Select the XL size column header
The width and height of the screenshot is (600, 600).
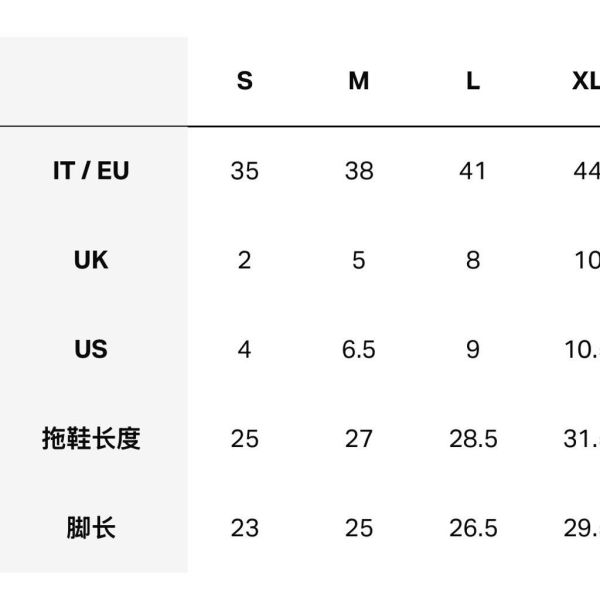coord(586,81)
